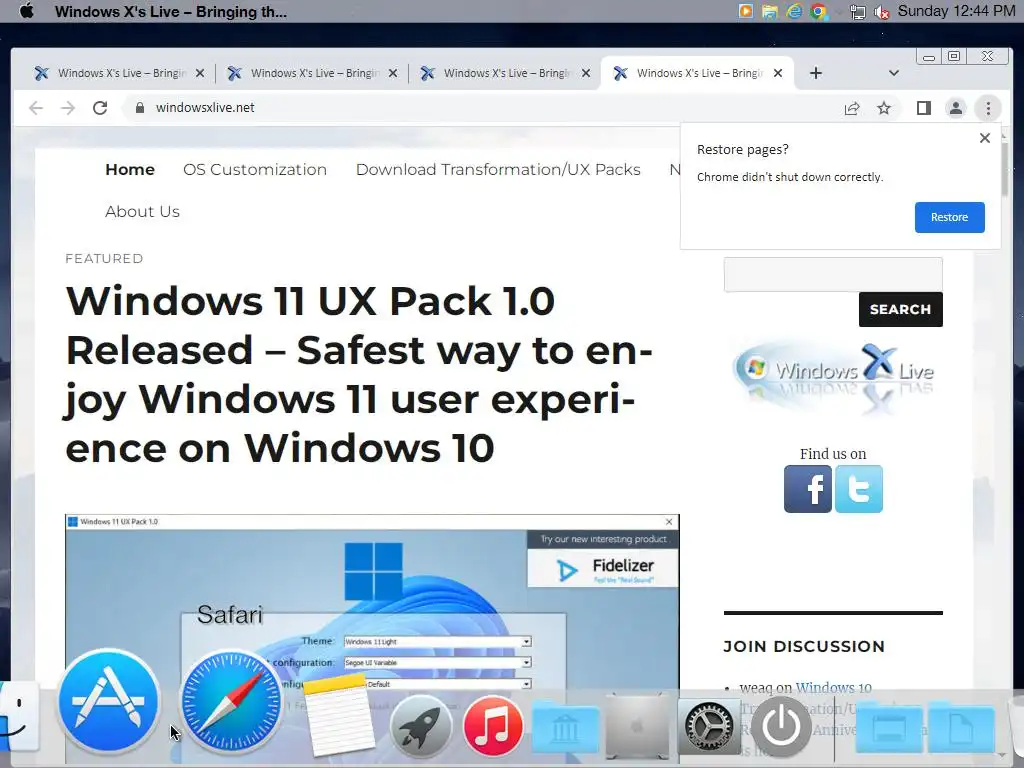Click the Sunday 12:44 PM clock
The image size is (1024, 768).
956,11
